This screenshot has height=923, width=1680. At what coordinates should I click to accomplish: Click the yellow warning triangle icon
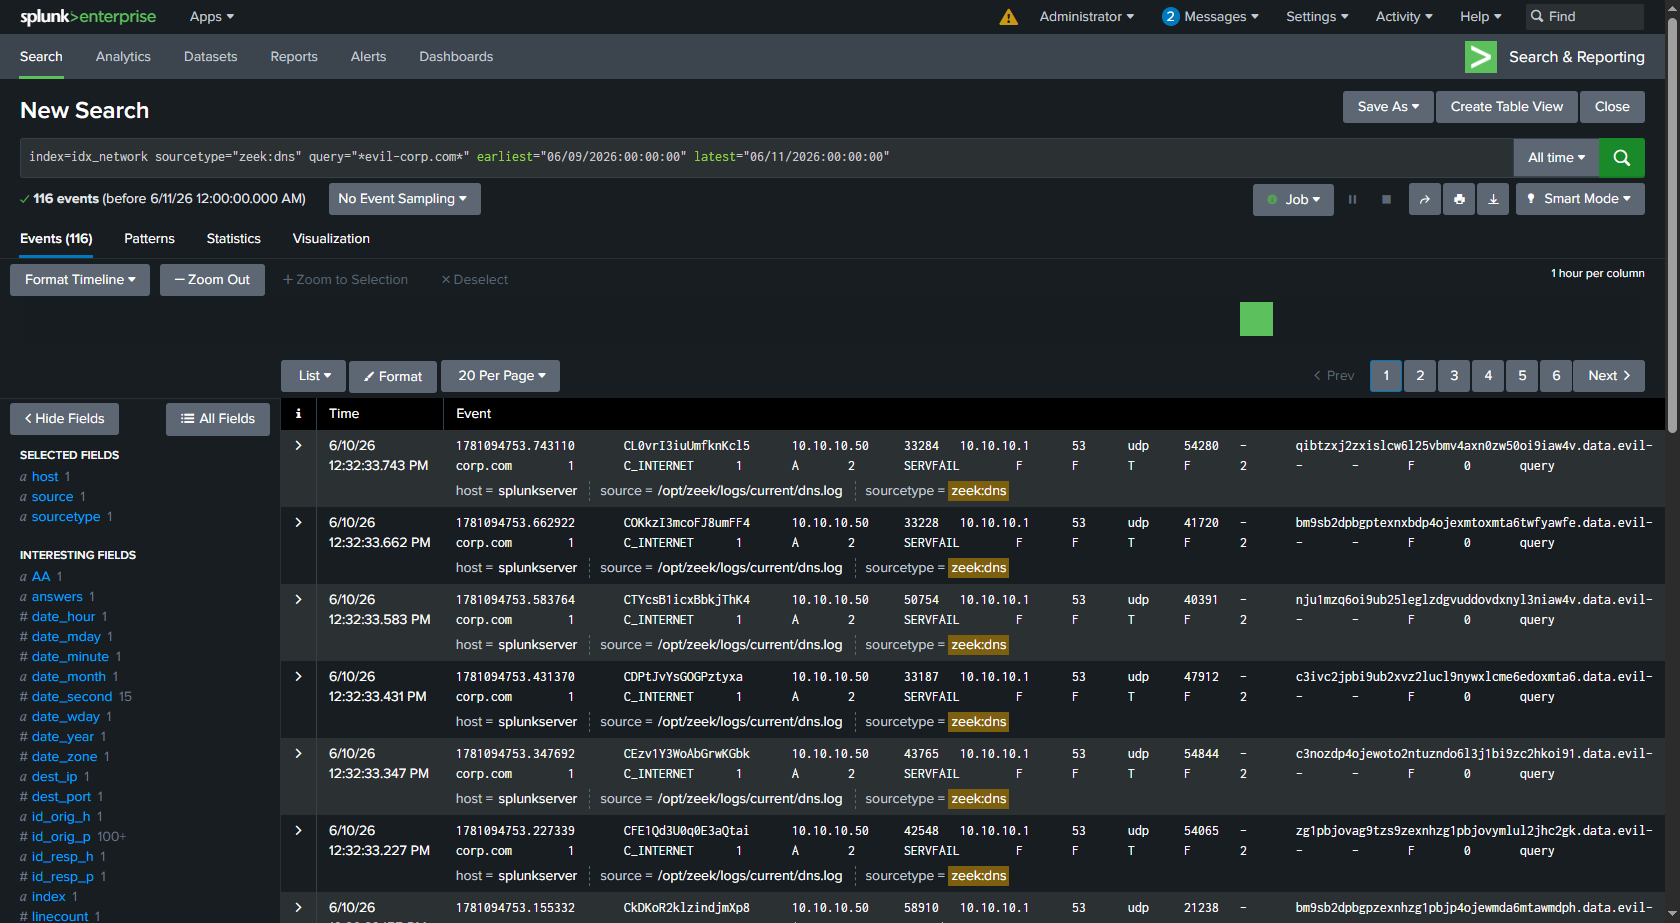[1008, 17]
